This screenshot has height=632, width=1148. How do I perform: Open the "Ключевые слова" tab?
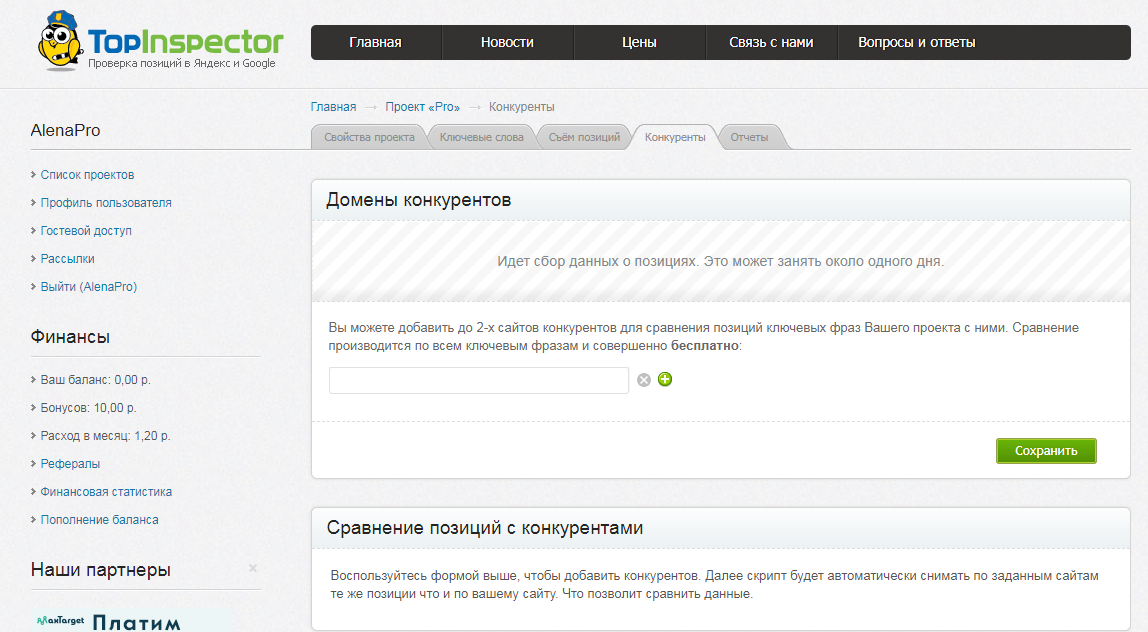[x=481, y=136]
